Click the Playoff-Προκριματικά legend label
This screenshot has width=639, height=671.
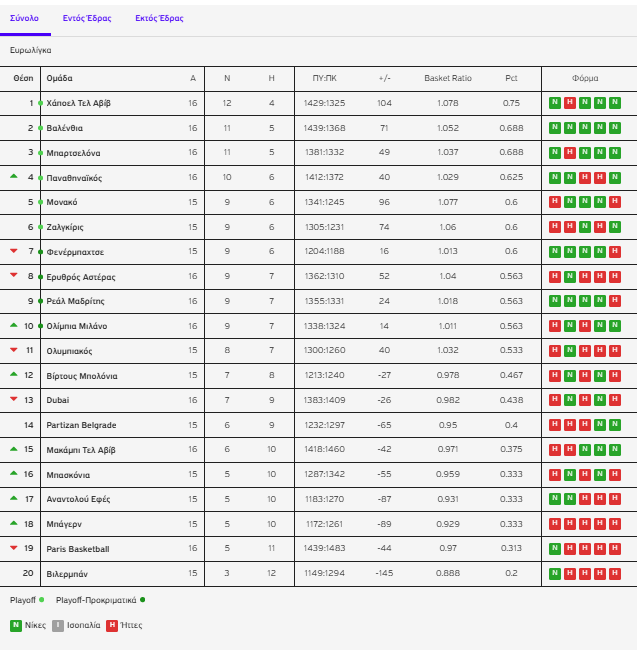tap(97, 600)
